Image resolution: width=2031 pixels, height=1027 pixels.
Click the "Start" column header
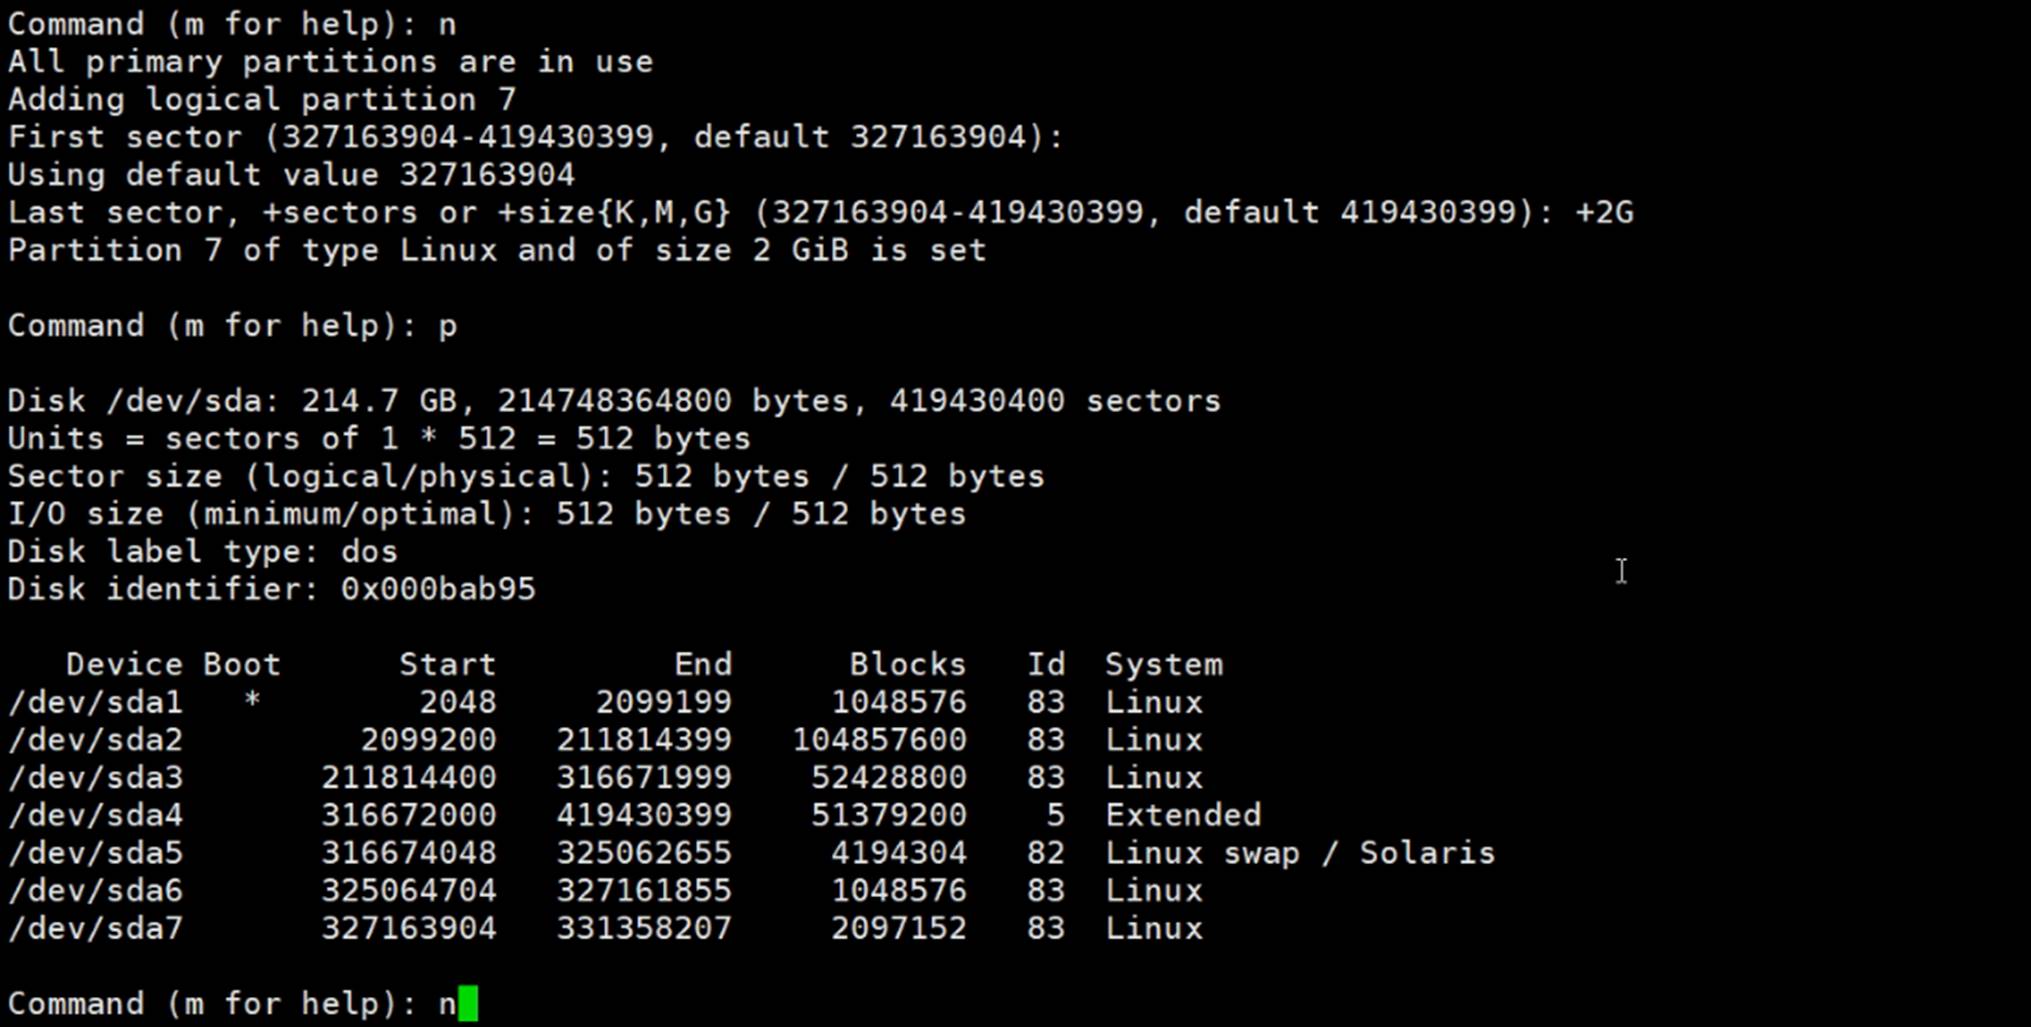click(x=447, y=664)
